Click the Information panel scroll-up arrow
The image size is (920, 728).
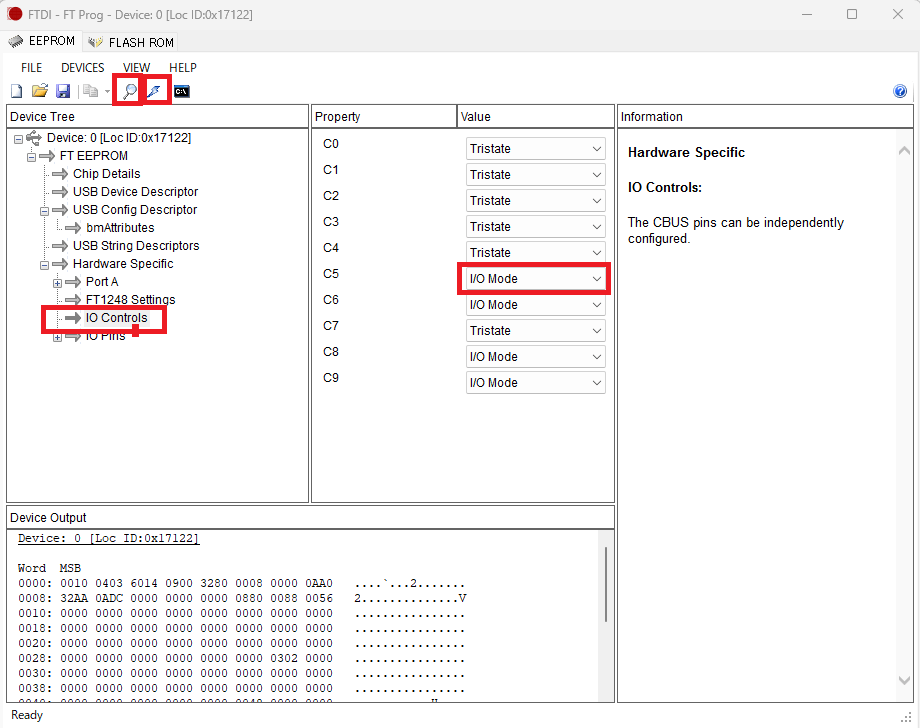point(904,151)
